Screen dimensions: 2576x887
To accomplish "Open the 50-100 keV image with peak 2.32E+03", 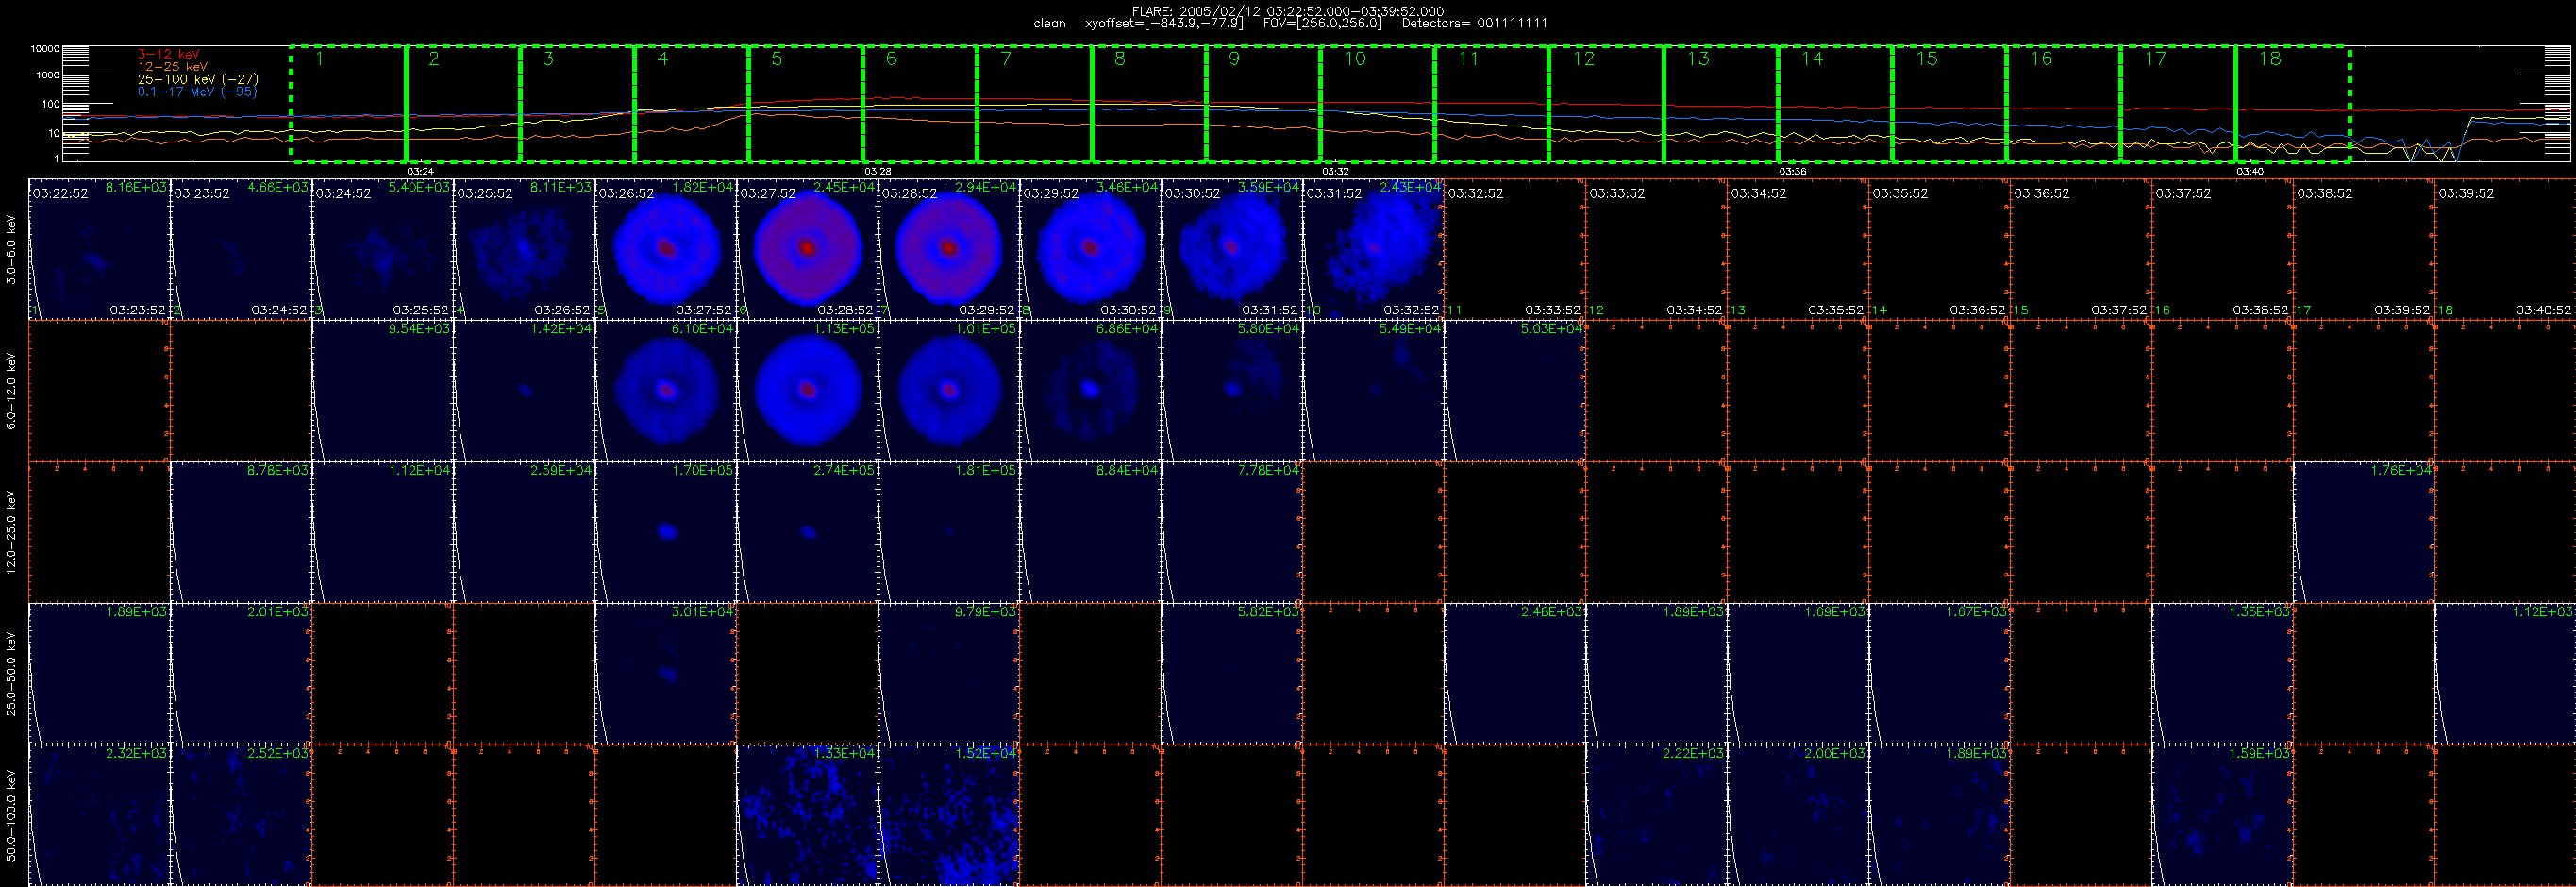I will click(x=100, y=815).
